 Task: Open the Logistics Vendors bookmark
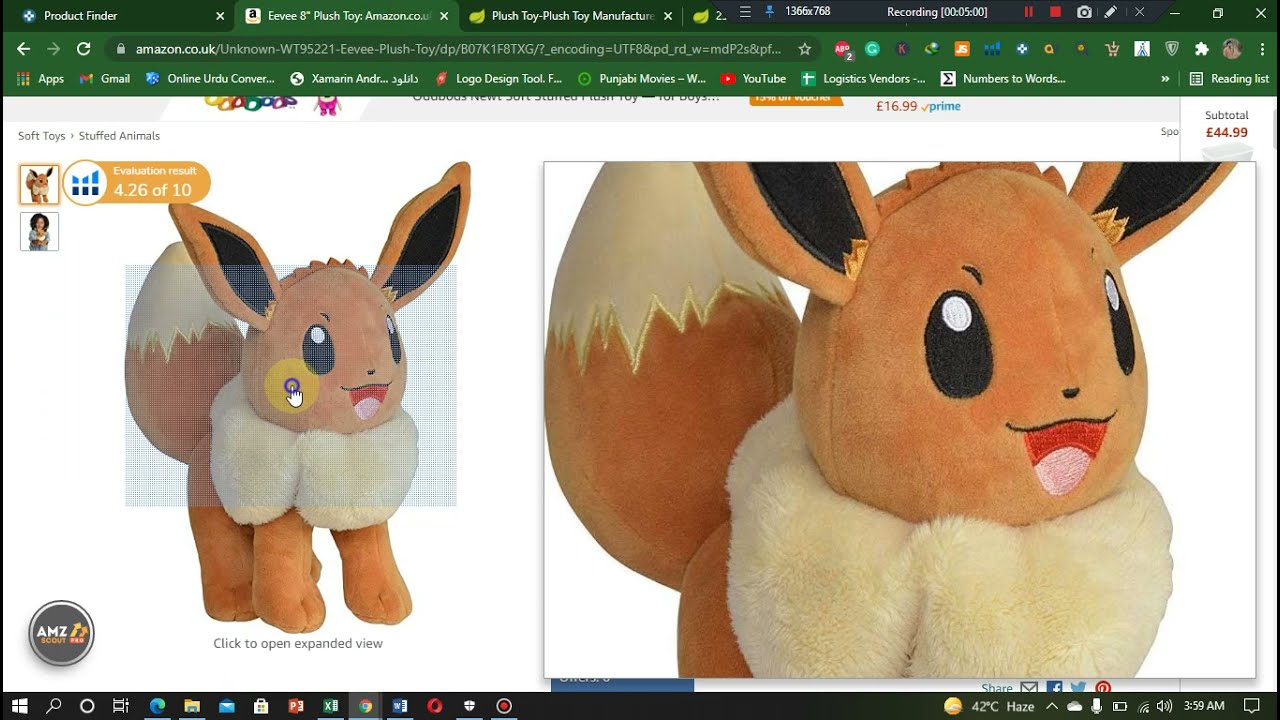tap(864, 79)
